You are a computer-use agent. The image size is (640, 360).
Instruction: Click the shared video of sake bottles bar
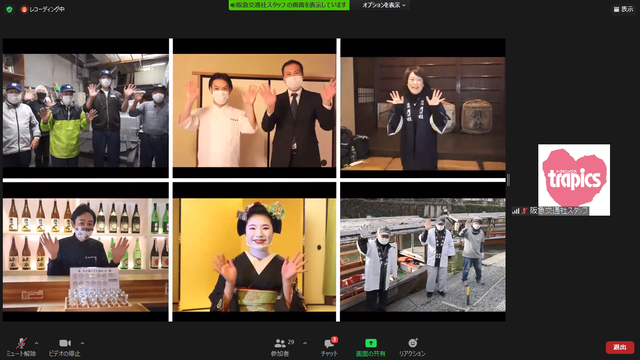pos(85,255)
